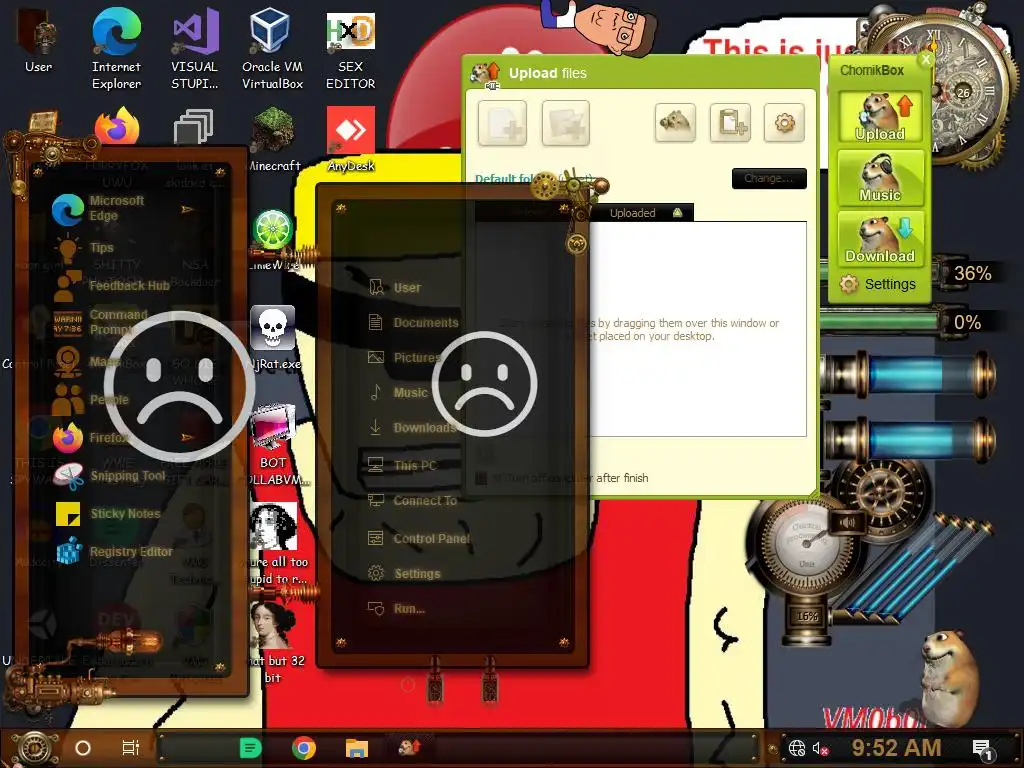Launch Registry Editor from start menu

(x=114, y=552)
